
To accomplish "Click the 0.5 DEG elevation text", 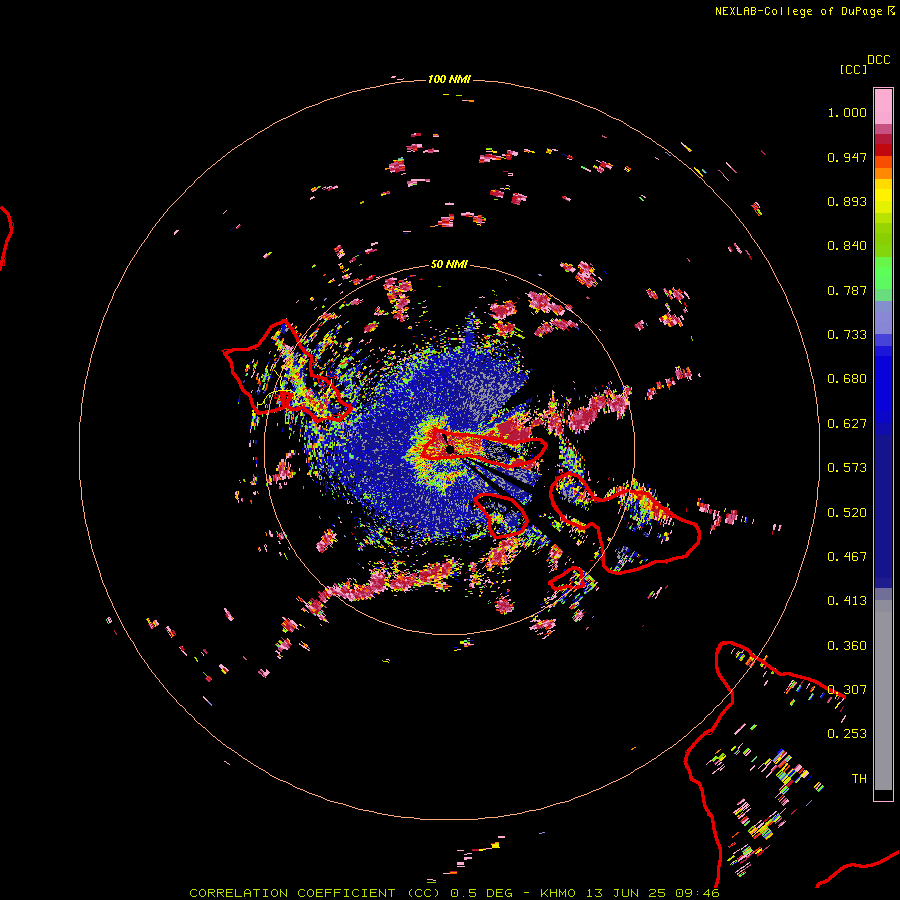I will coord(483,893).
